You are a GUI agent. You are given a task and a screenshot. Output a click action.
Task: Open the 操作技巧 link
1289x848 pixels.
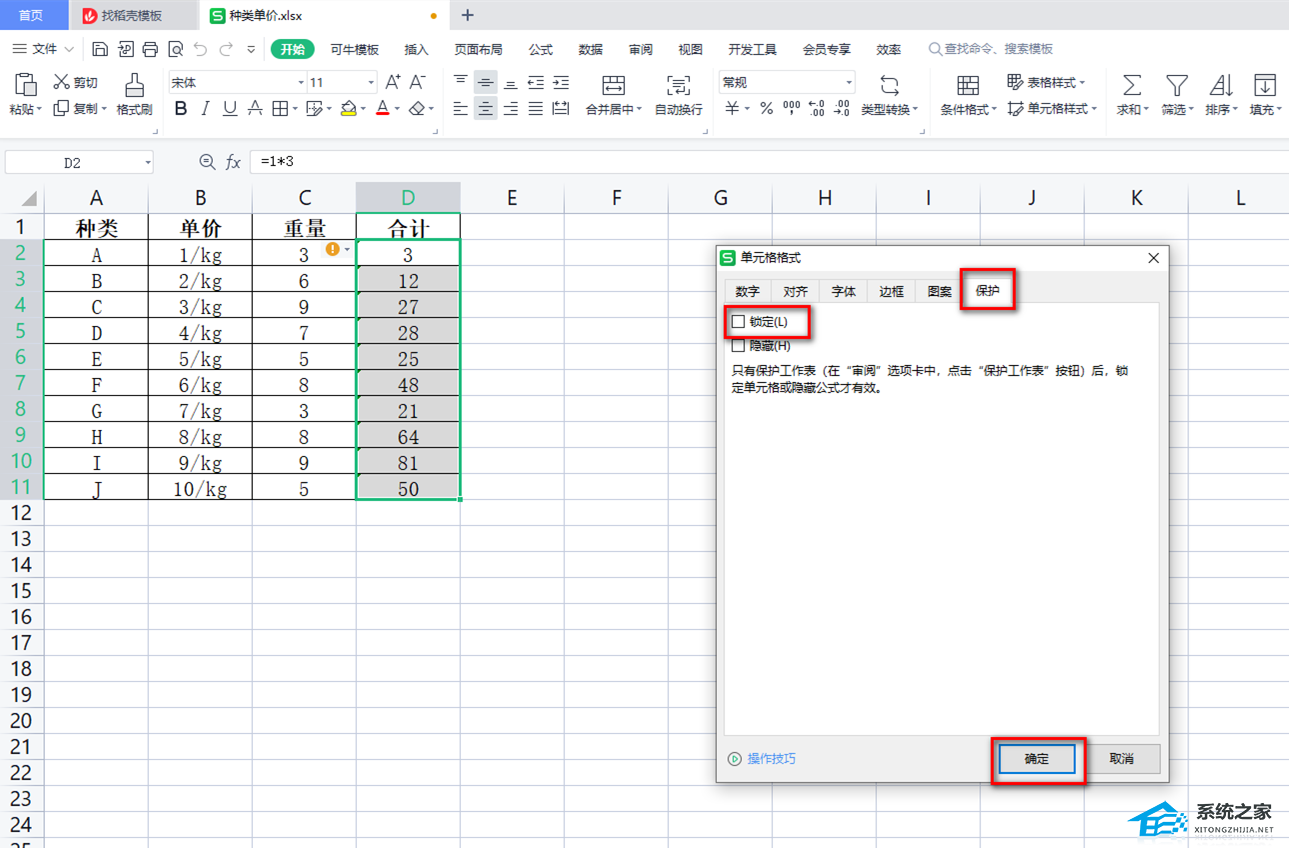coord(771,759)
